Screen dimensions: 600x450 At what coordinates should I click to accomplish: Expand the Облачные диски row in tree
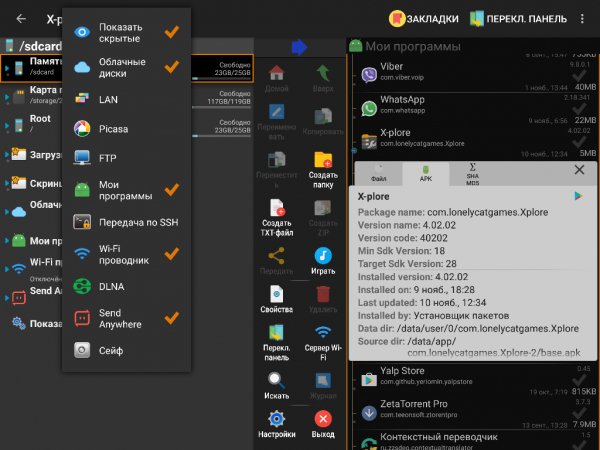click(x=7, y=211)
